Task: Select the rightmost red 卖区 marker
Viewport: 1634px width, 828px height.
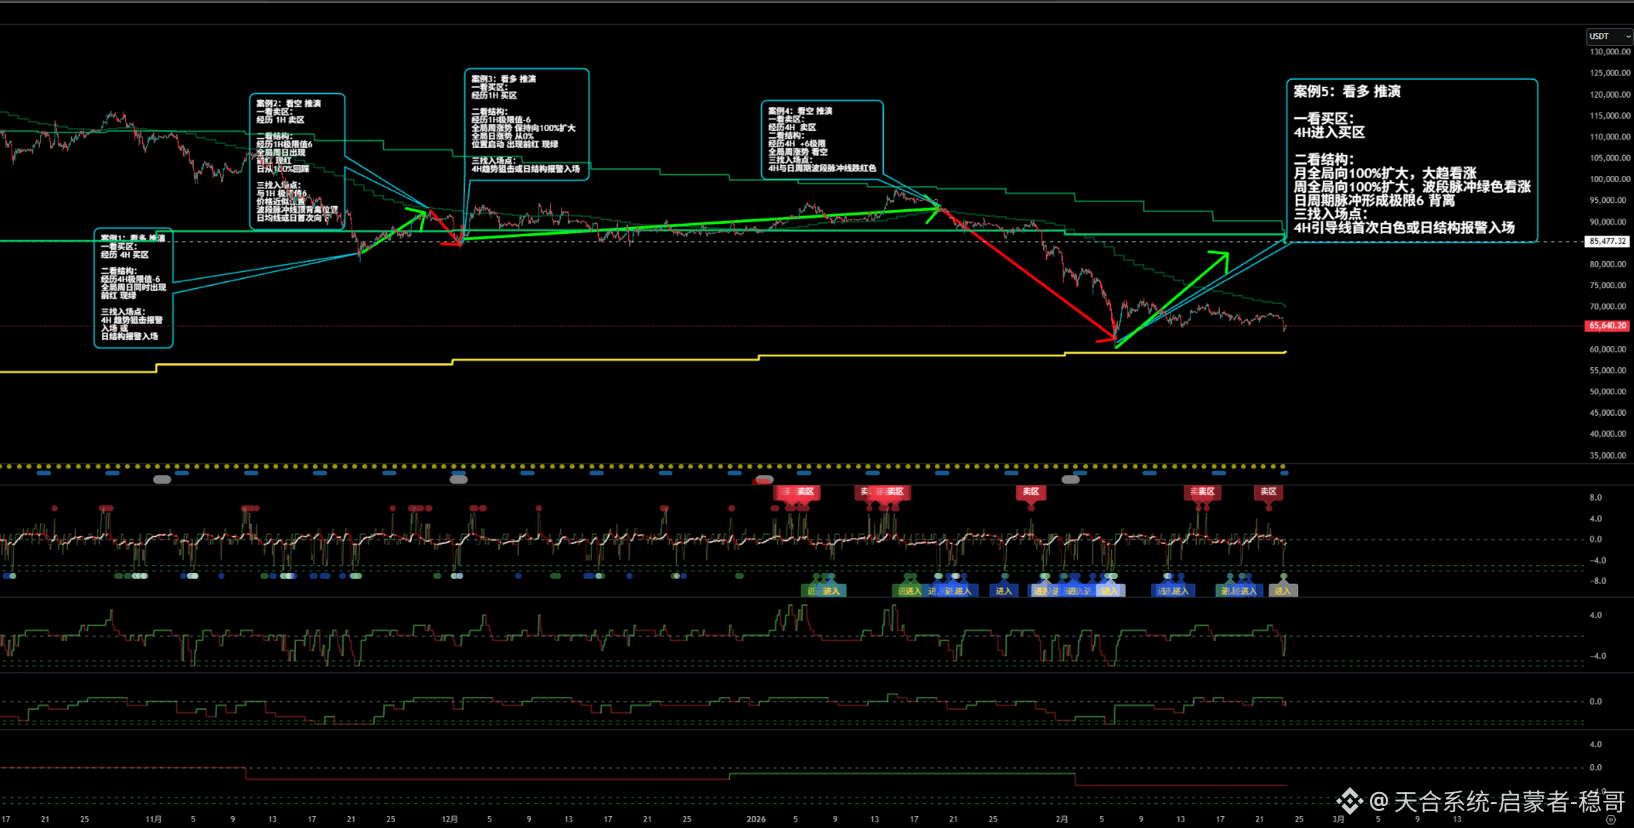Action: tap(1268, 492)
